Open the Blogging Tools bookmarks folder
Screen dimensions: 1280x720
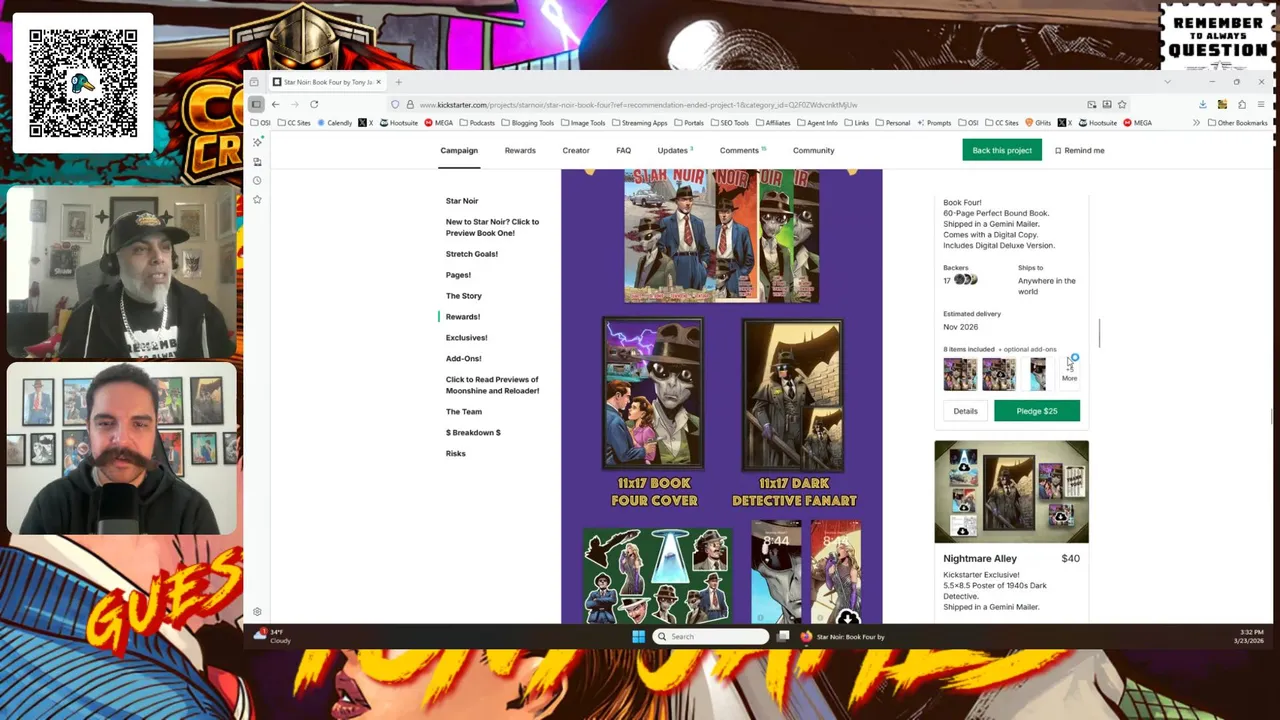pyautogui.click(x=526, y=123)
